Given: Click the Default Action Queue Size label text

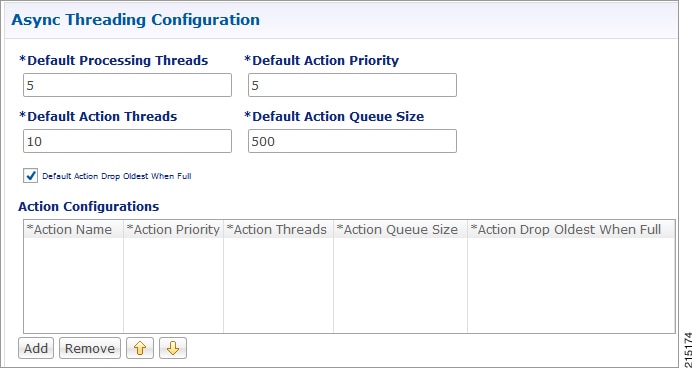Looking at the screenshot, I should click(334, 116).
